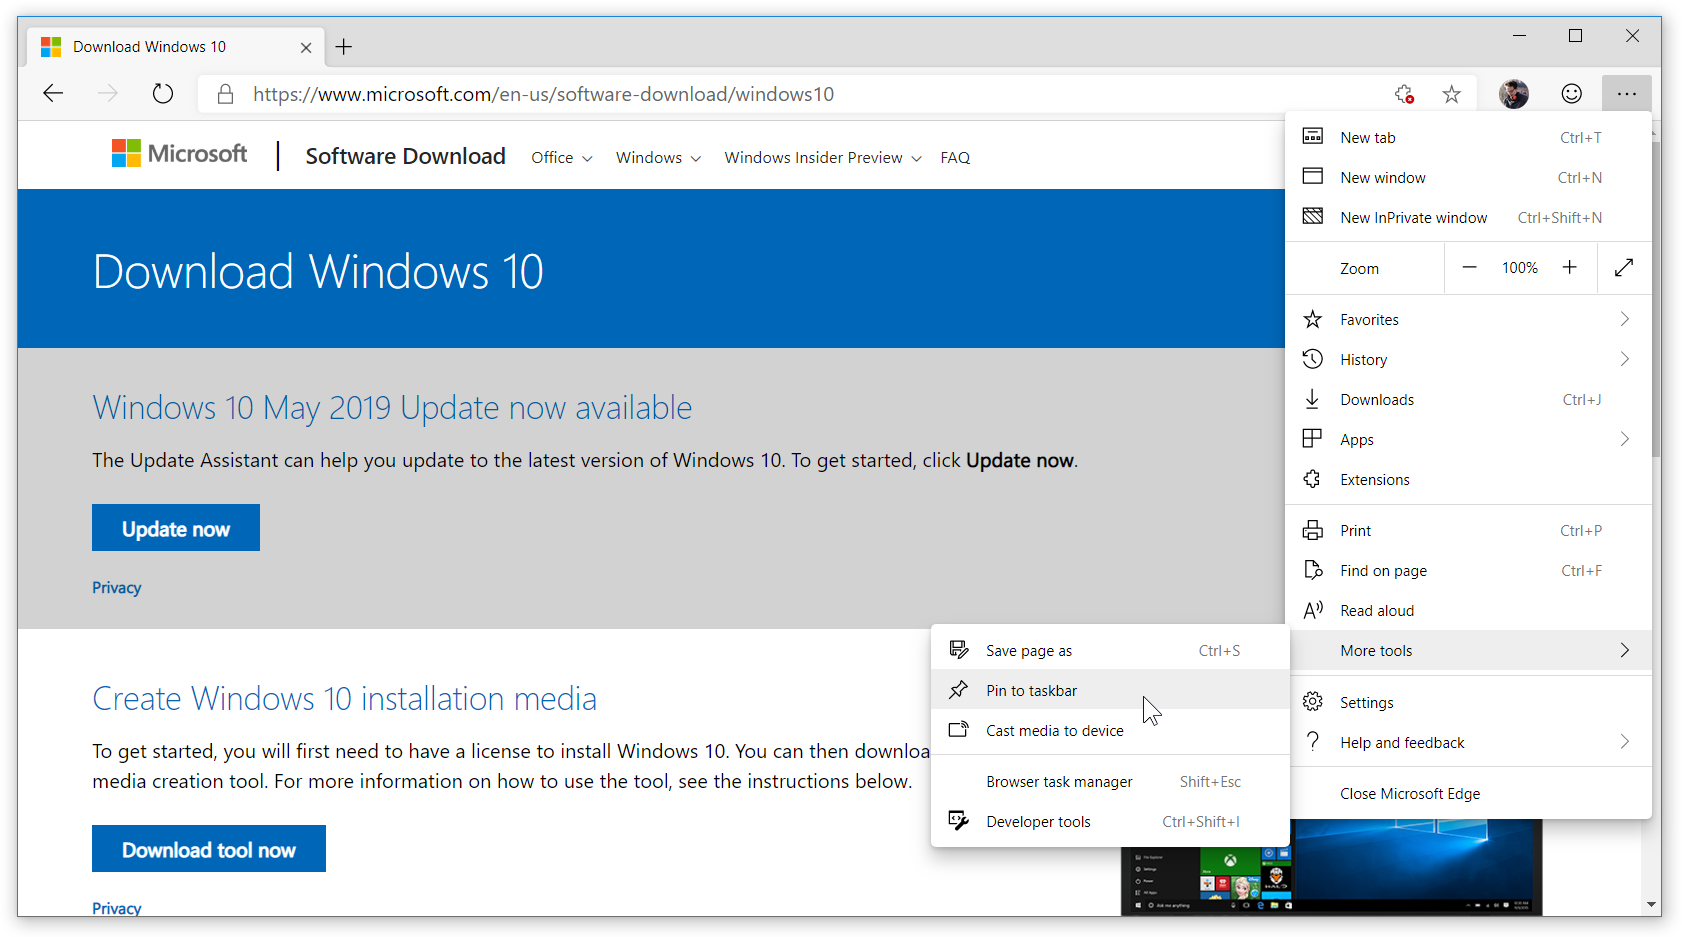
Task: Open the extension icon with red badge
Action: tap(1404, 94)
